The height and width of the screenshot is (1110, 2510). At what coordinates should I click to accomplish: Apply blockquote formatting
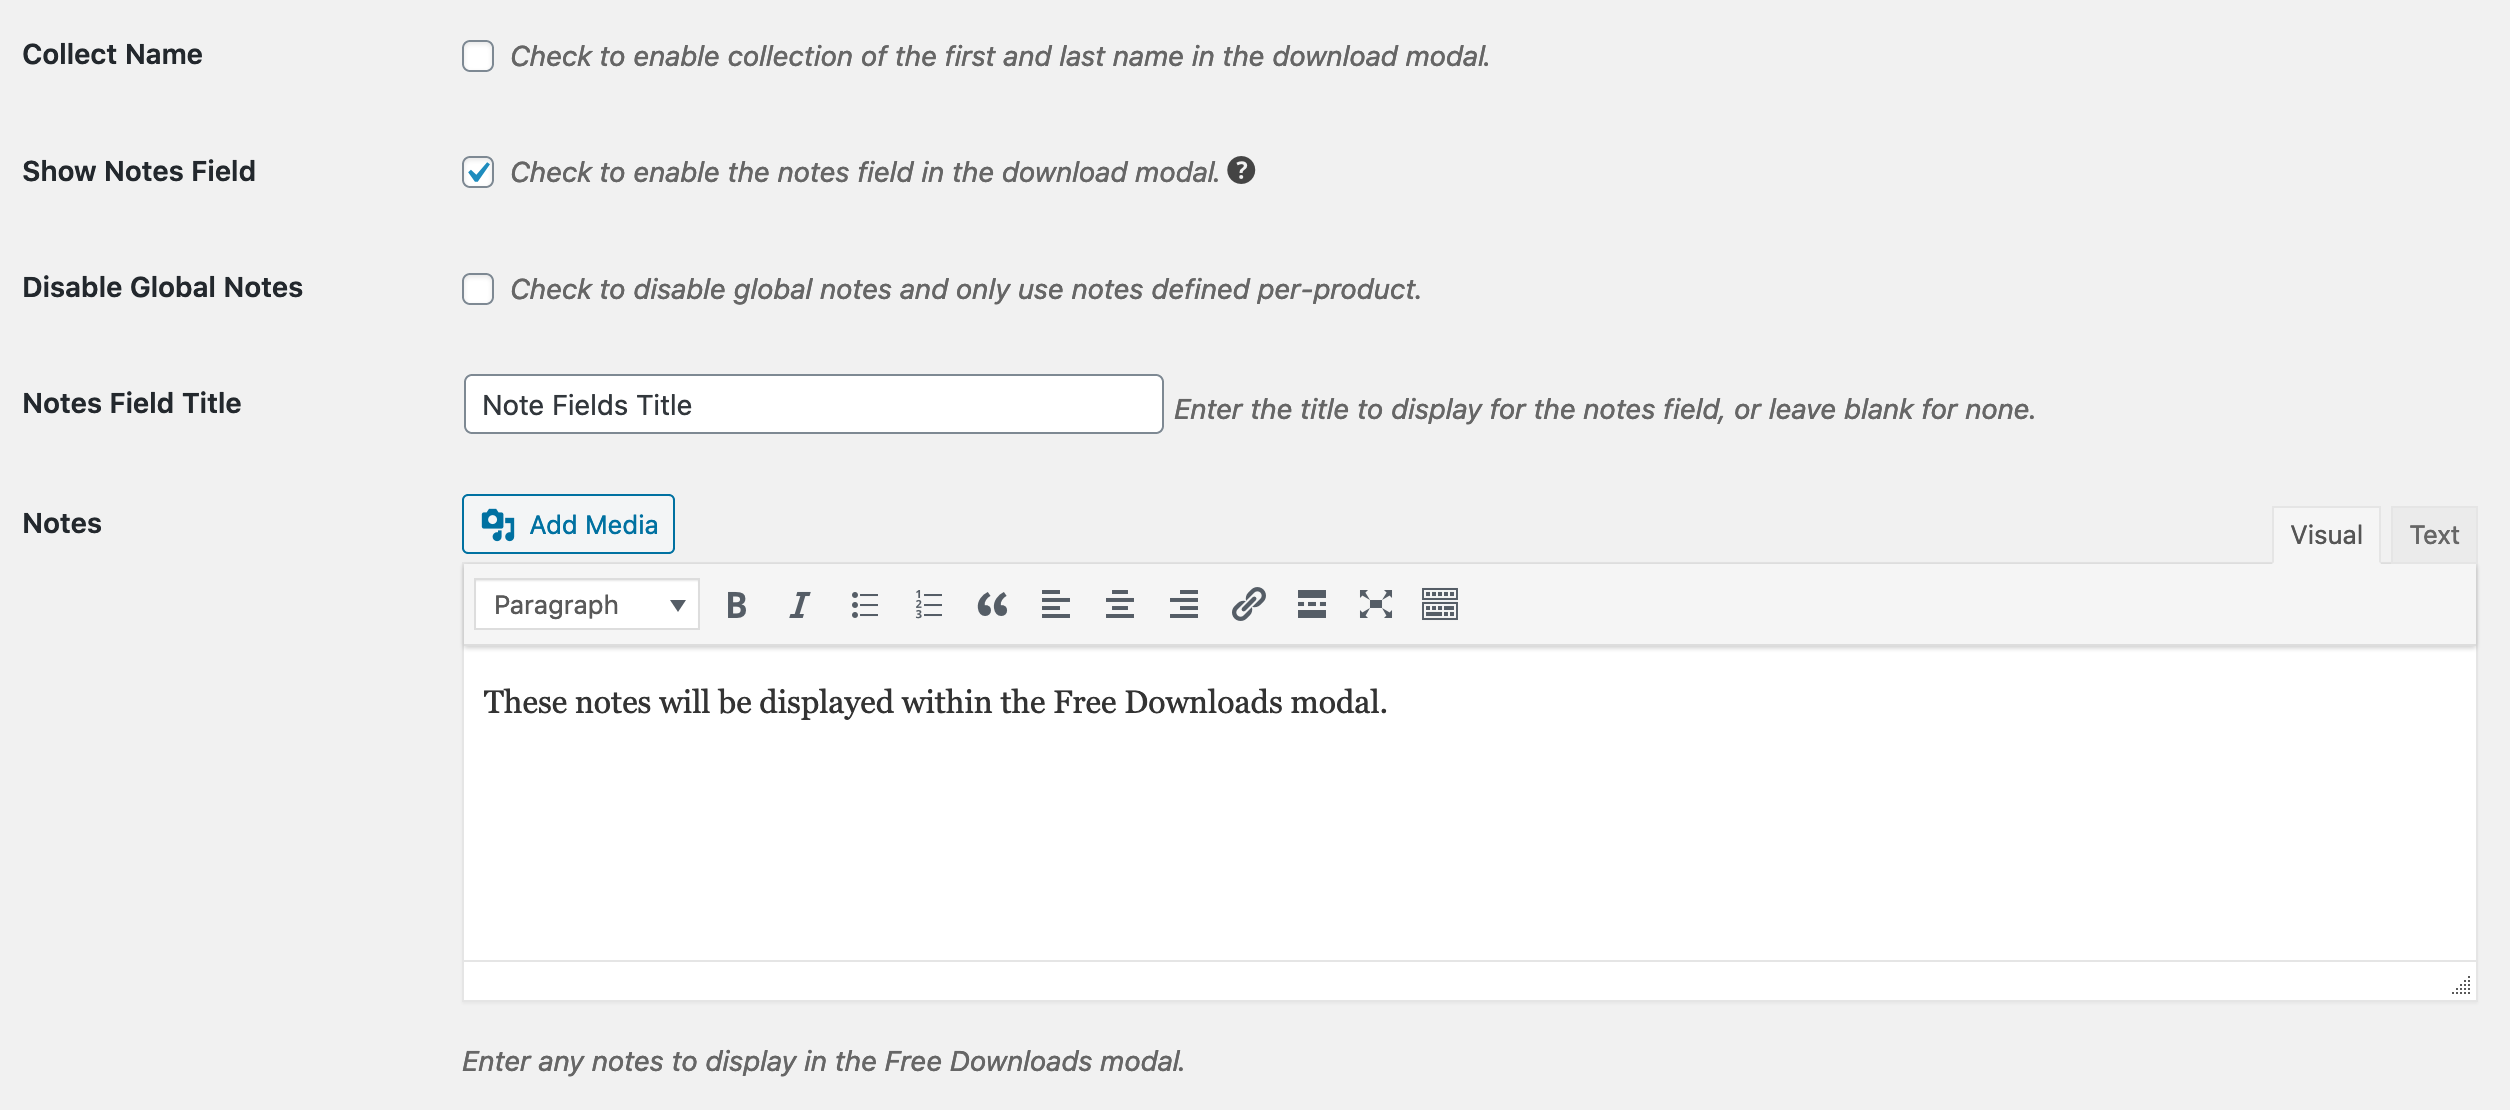point(992,605)
